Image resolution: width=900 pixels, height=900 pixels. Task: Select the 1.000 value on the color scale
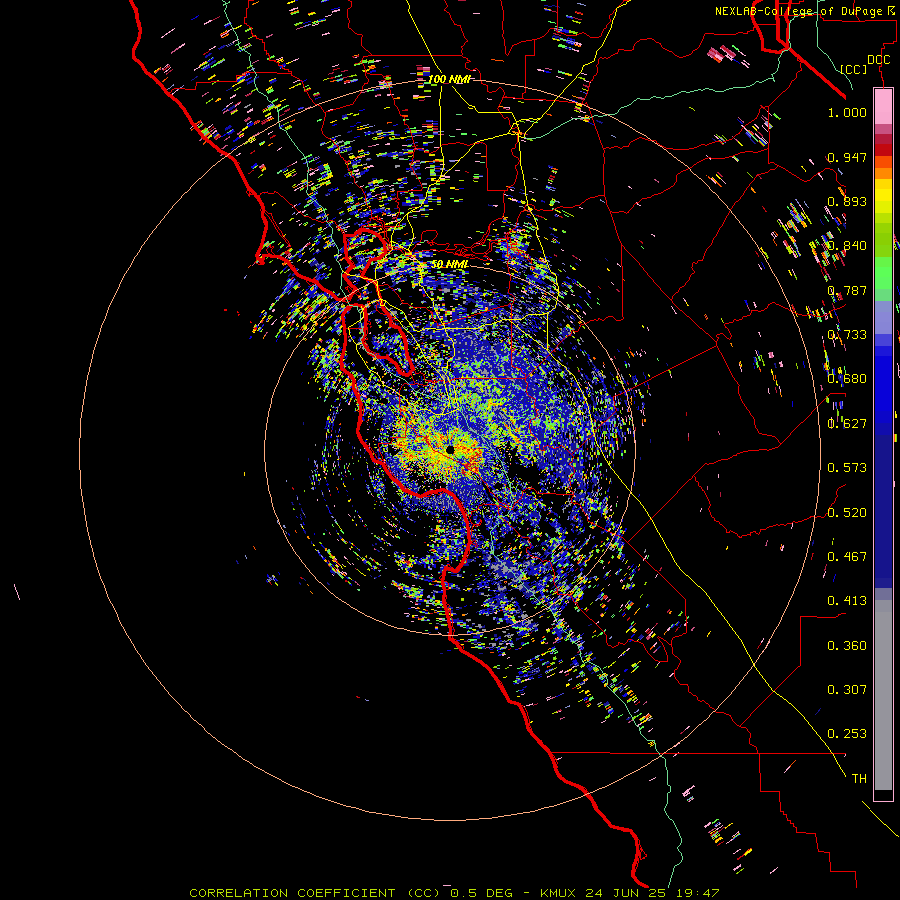(x=847, y=112)
